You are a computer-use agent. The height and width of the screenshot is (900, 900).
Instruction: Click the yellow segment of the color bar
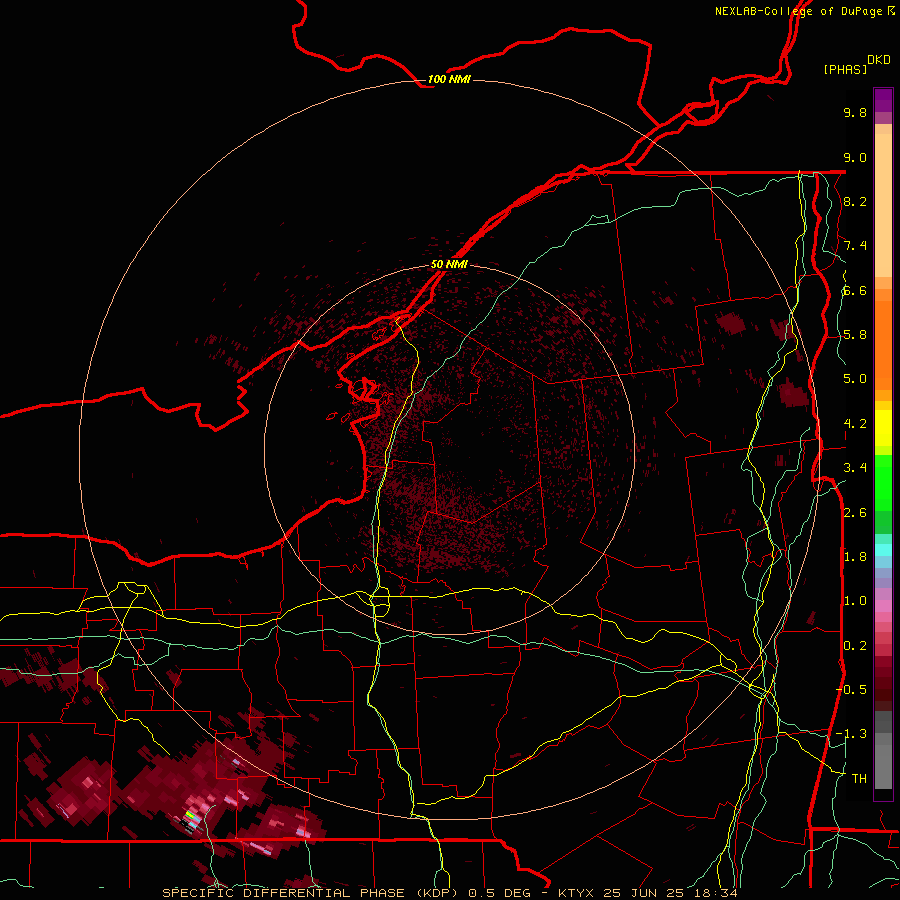883,428
